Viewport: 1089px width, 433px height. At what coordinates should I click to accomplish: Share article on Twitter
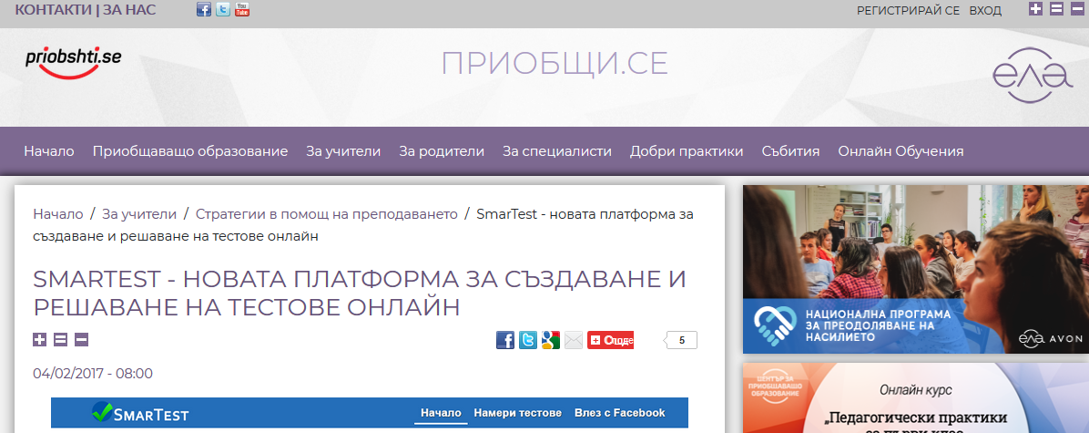pos(528,340)
